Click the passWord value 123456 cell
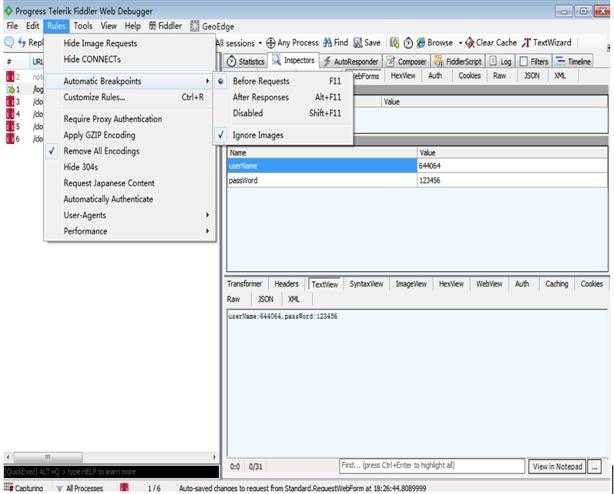This screenshot has width=614, height=494. point(512,180)
